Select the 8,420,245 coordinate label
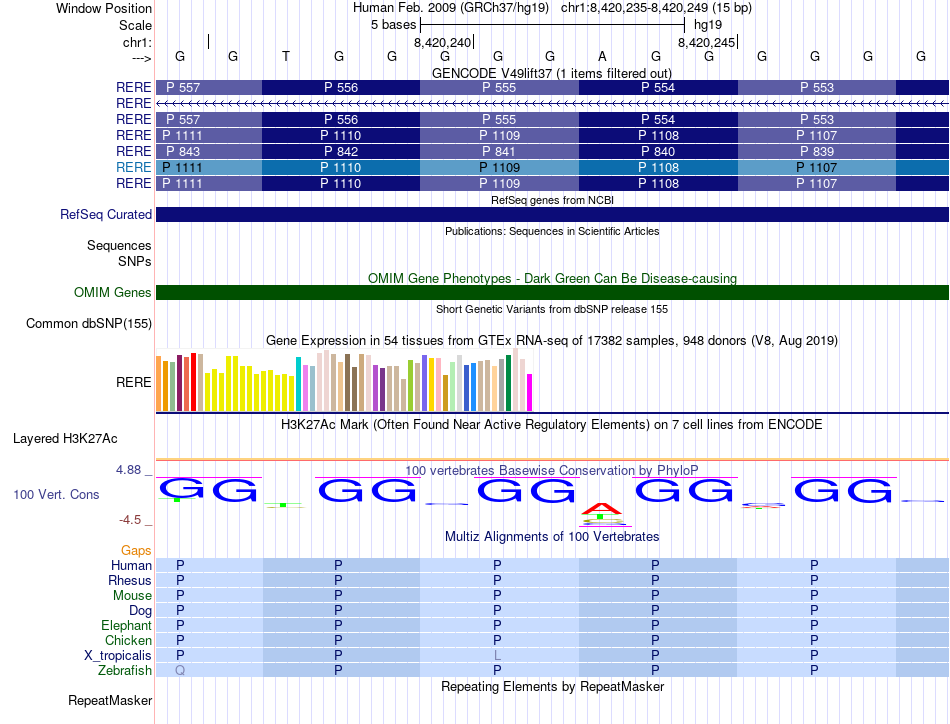The width and height of the screenshot is (950, 724). [x=706, y=42]
